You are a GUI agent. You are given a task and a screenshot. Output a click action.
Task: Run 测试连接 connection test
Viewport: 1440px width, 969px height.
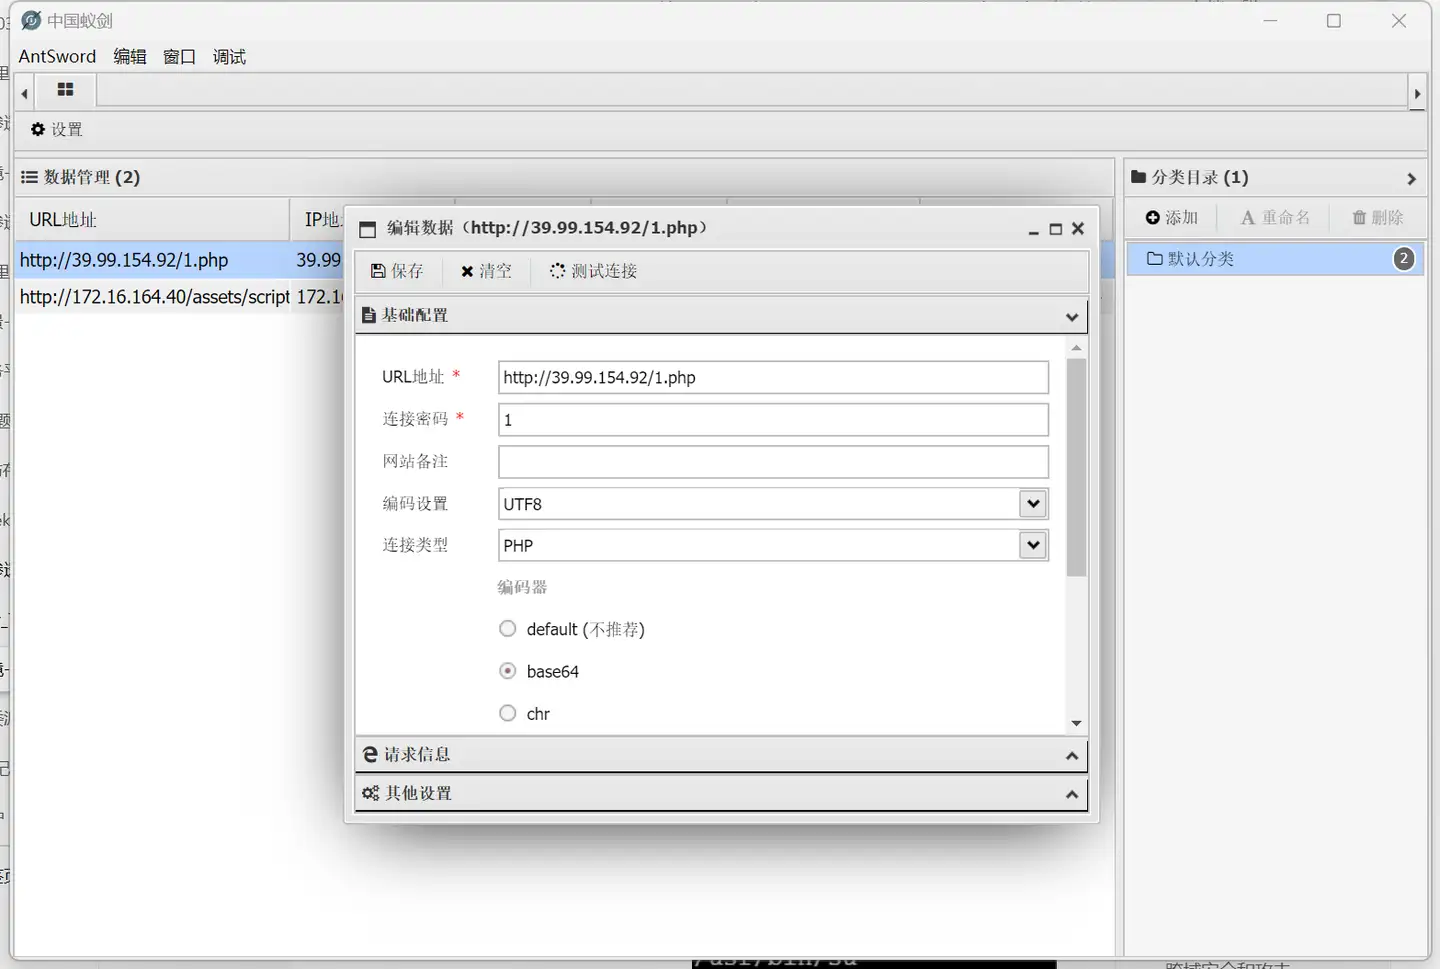[x=593, y=271]
